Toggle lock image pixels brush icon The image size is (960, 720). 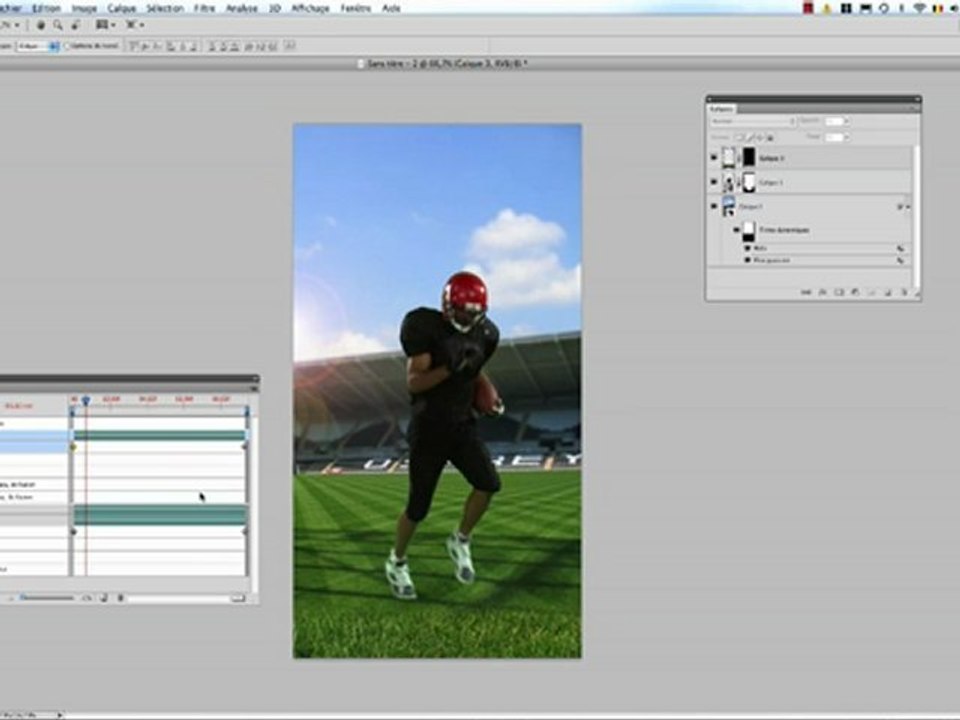pos(751,138)
